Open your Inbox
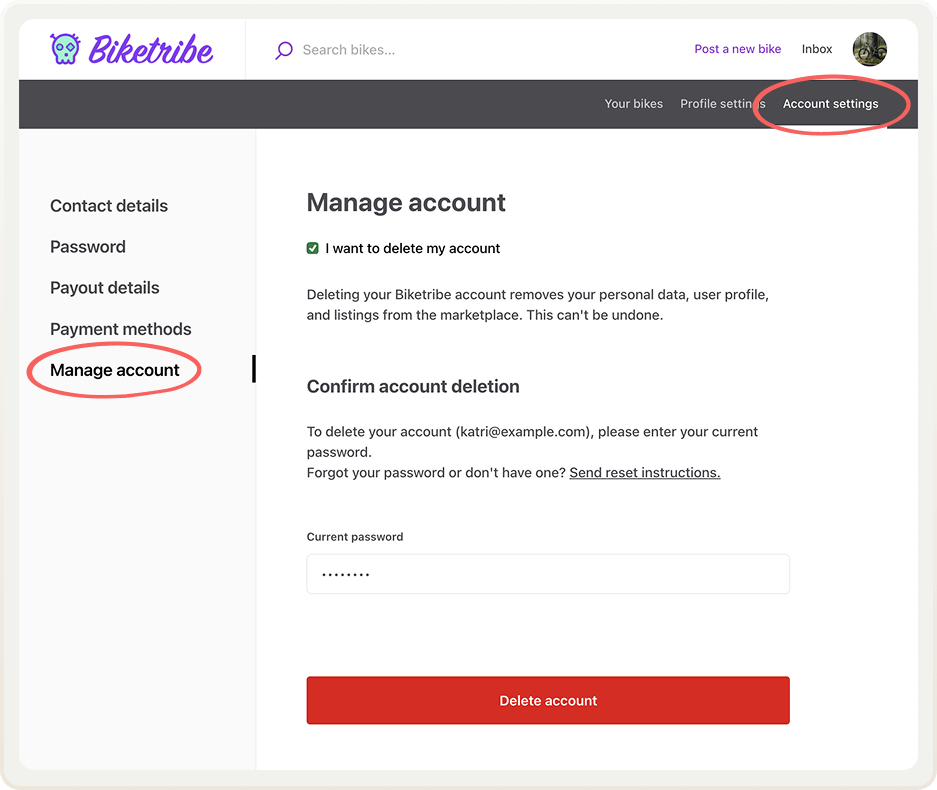This screenshot has width=937, height=790. pyautogui.click(x=816, y=49)
